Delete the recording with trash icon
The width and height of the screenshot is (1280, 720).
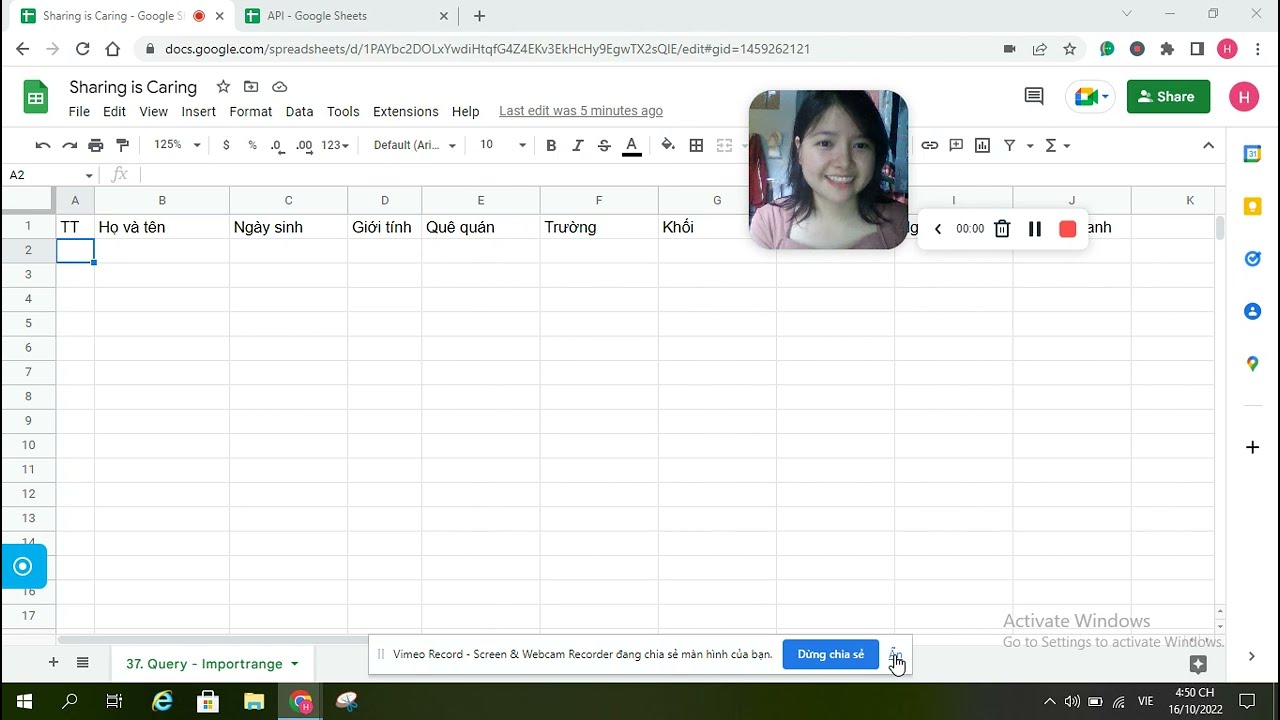1003,229
